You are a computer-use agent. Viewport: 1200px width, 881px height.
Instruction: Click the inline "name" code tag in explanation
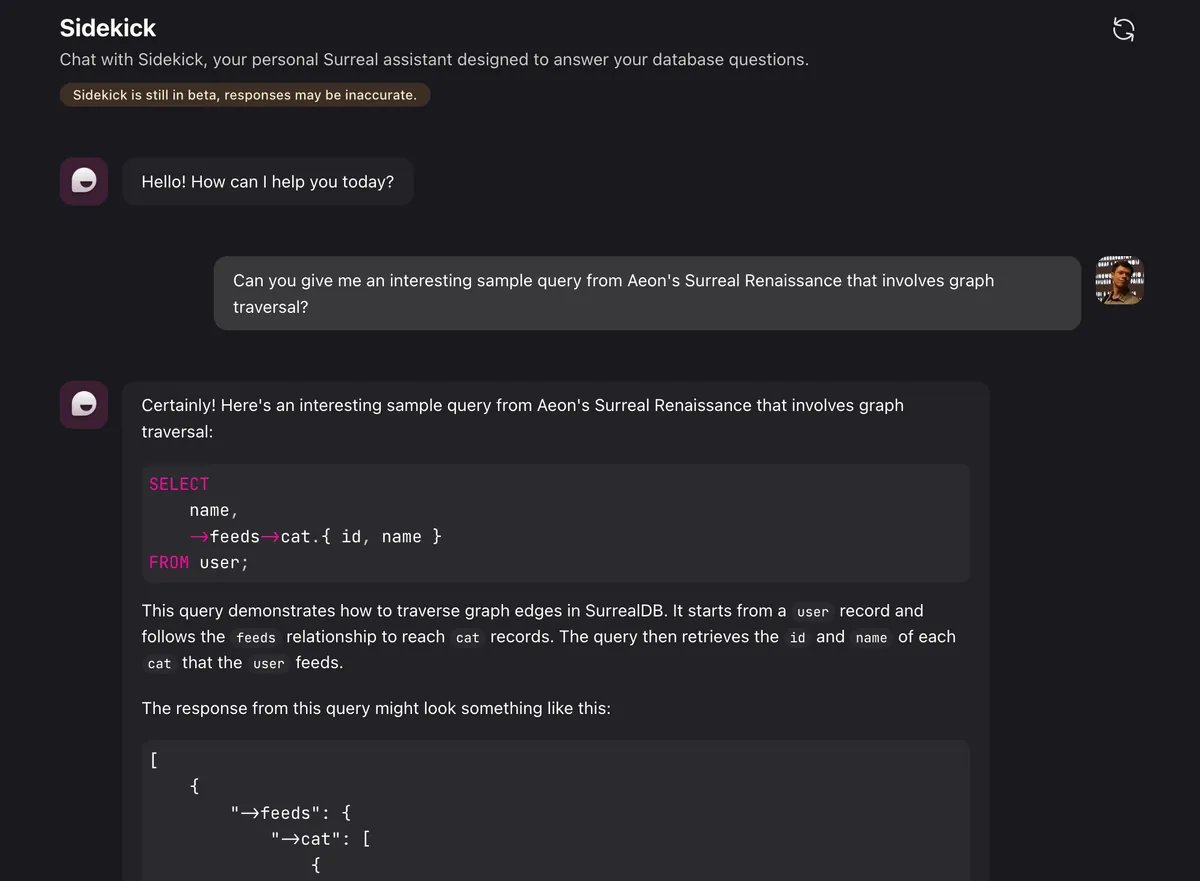(871, 637)
